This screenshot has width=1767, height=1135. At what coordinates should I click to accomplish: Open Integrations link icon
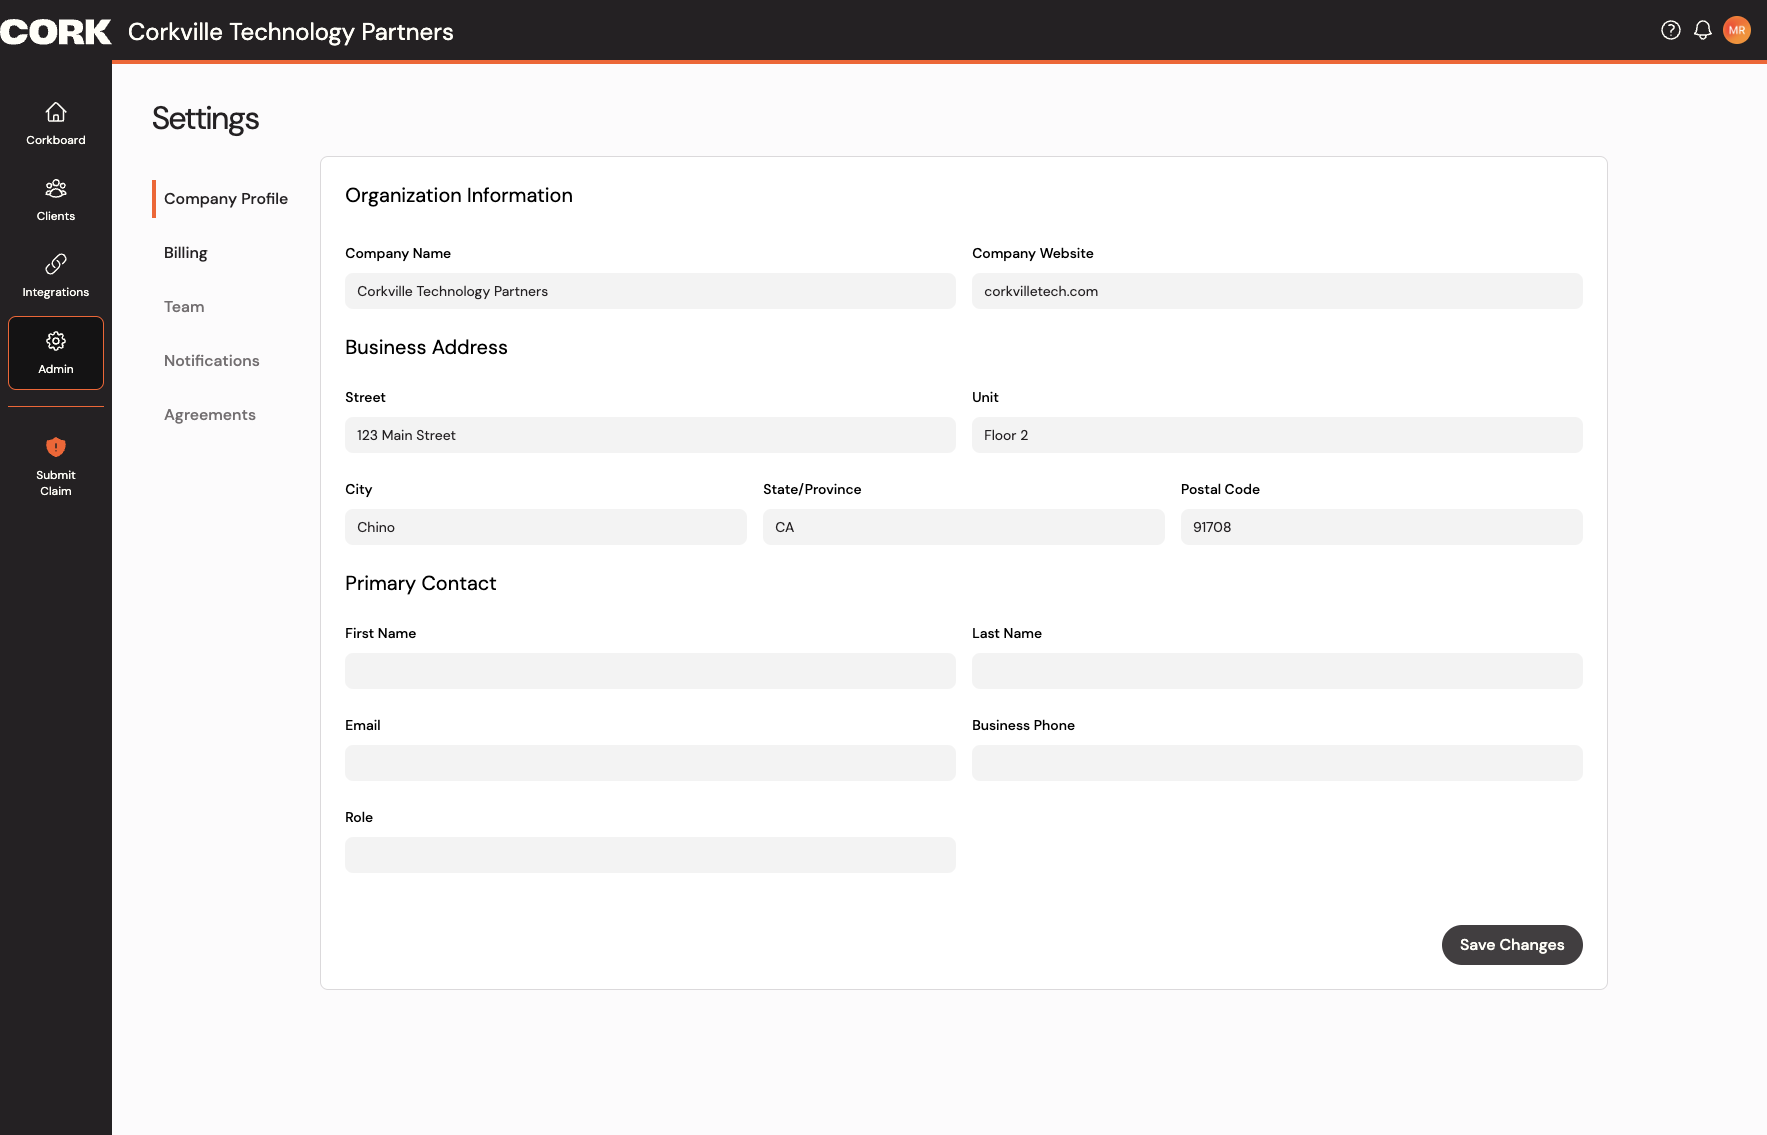tap(56, 264)
